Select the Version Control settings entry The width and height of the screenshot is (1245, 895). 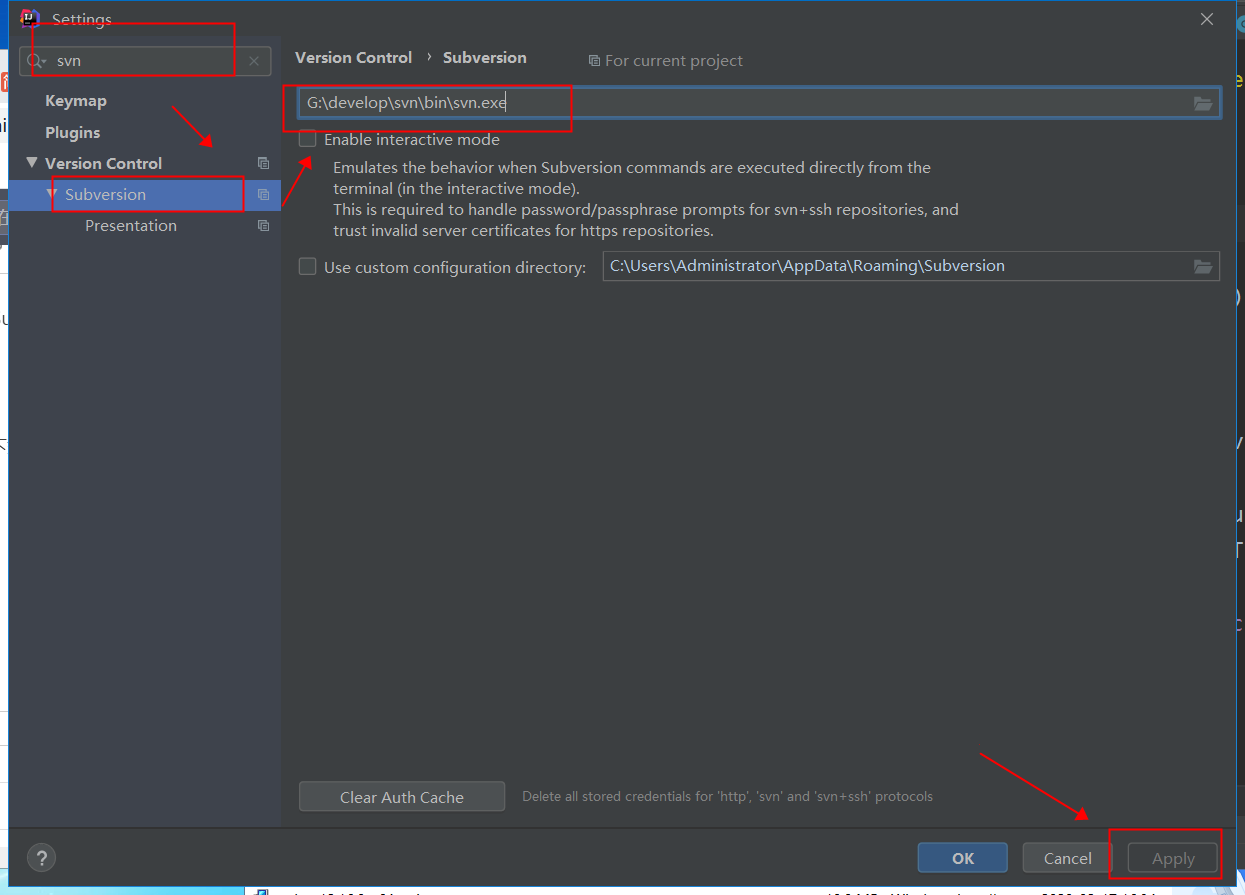pos(103,163)
